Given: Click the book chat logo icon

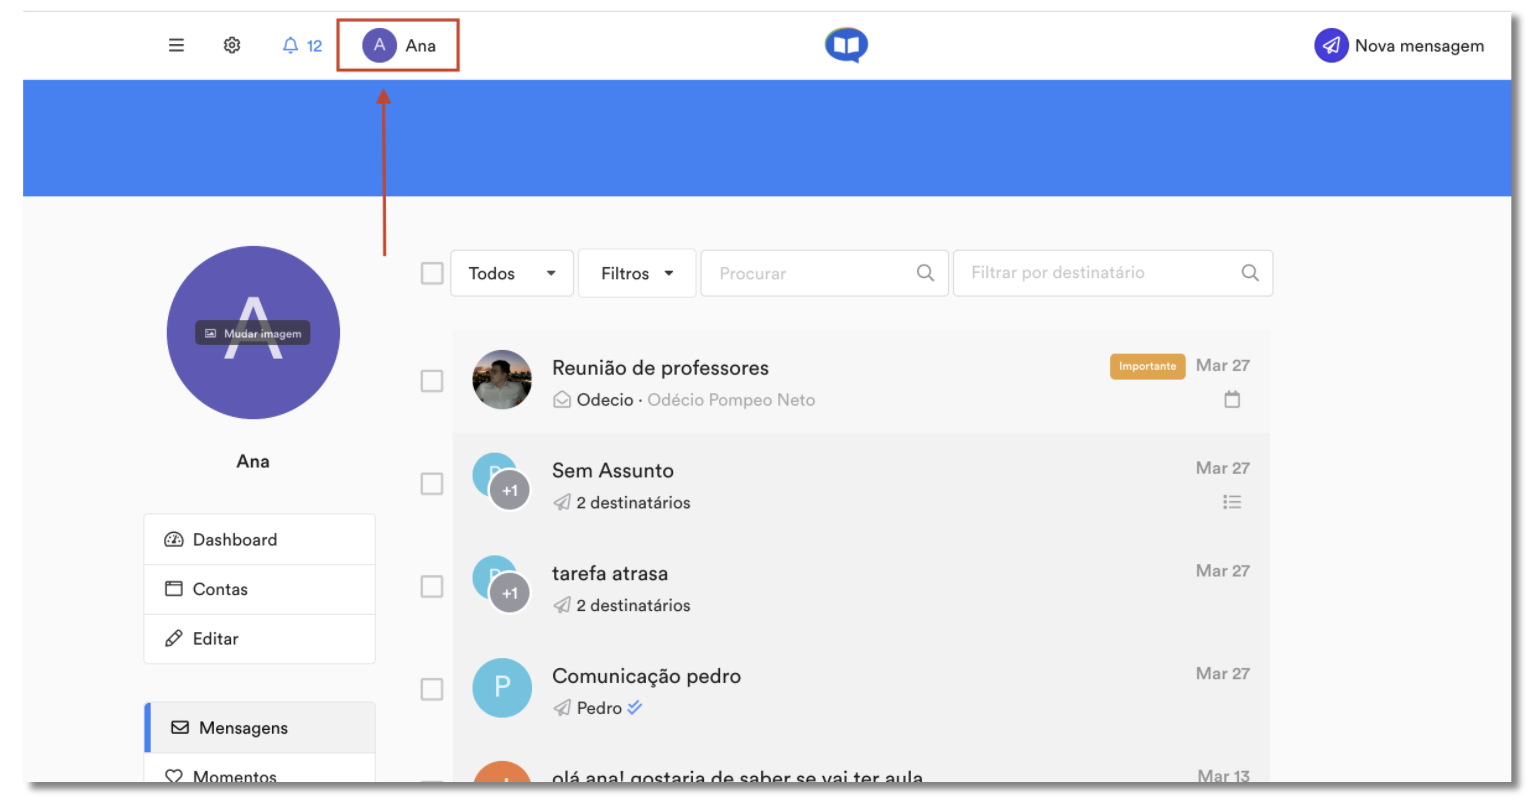Looking at the screenshot, I should (x=846, y=45).
